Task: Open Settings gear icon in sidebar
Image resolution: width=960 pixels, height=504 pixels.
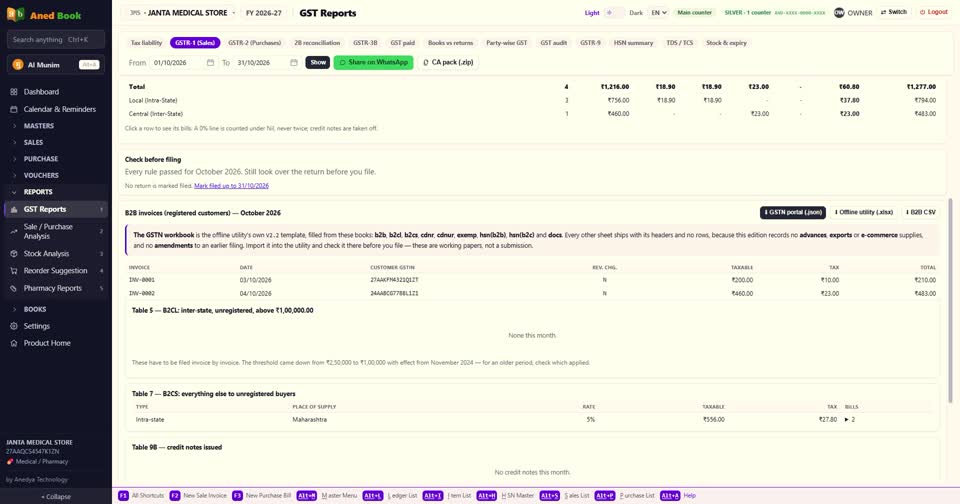Action: [x=13, y=326]
